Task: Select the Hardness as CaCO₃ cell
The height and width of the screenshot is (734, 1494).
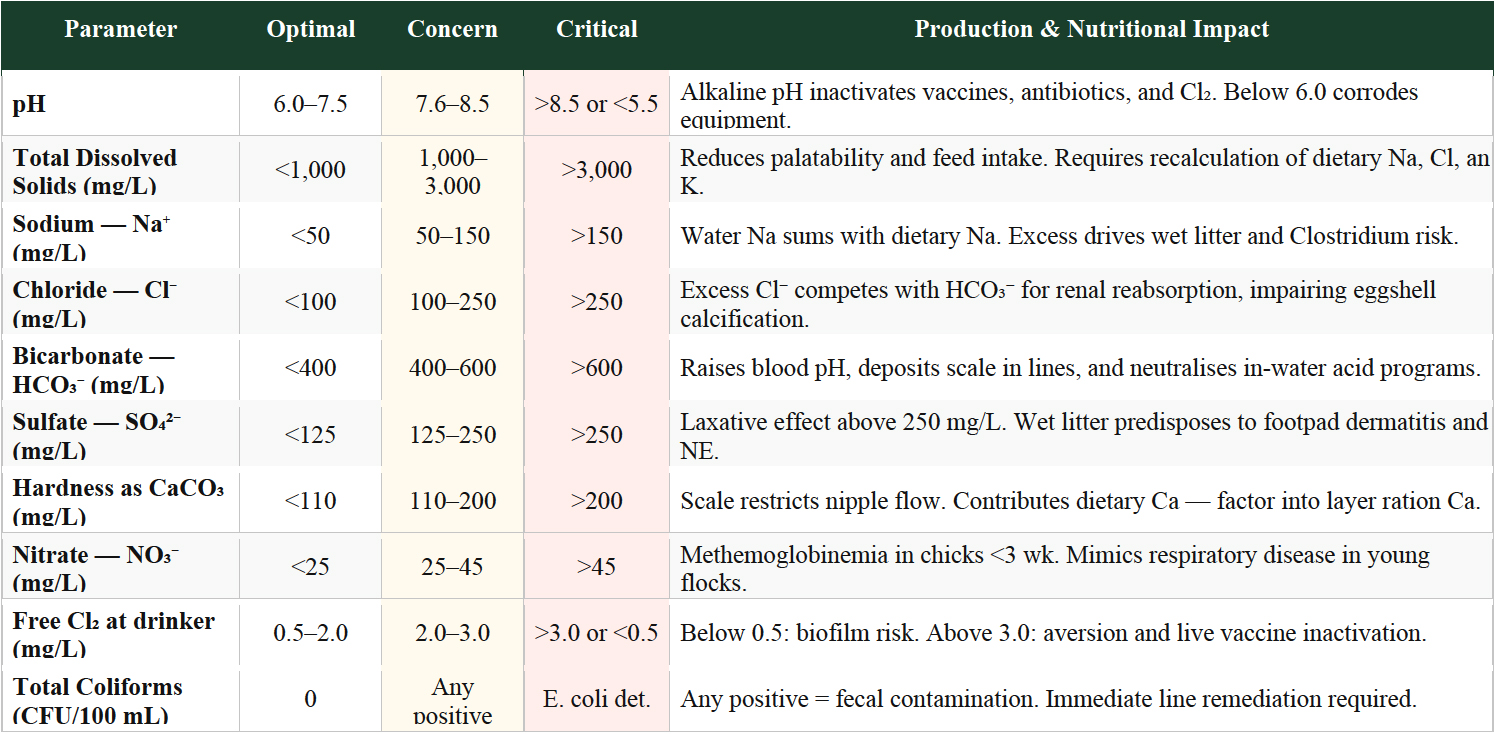Action: click(118, 500)
